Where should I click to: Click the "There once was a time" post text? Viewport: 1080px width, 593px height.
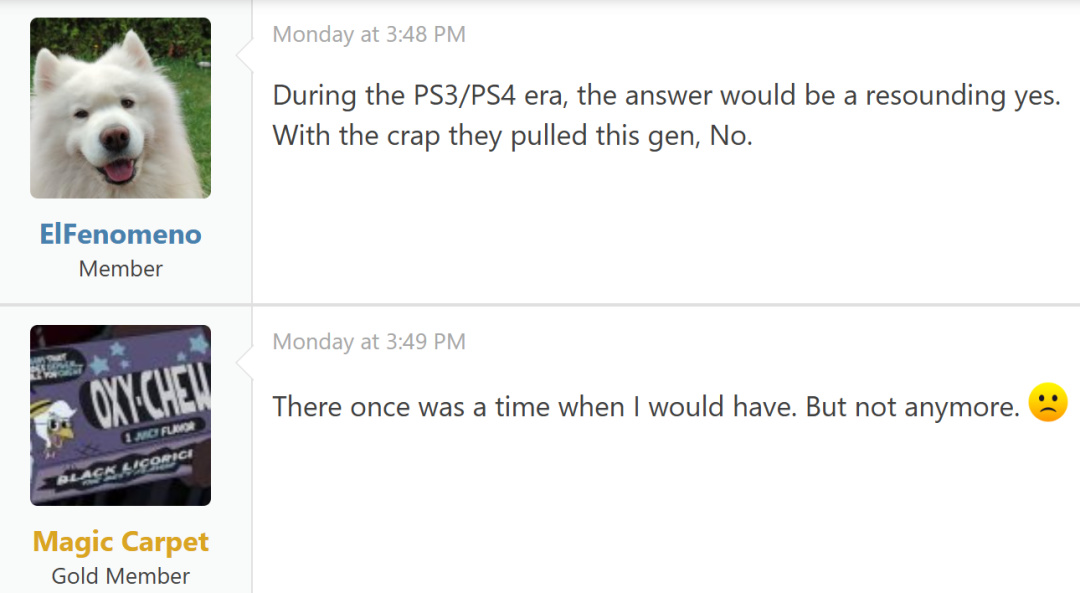point(645,406)
